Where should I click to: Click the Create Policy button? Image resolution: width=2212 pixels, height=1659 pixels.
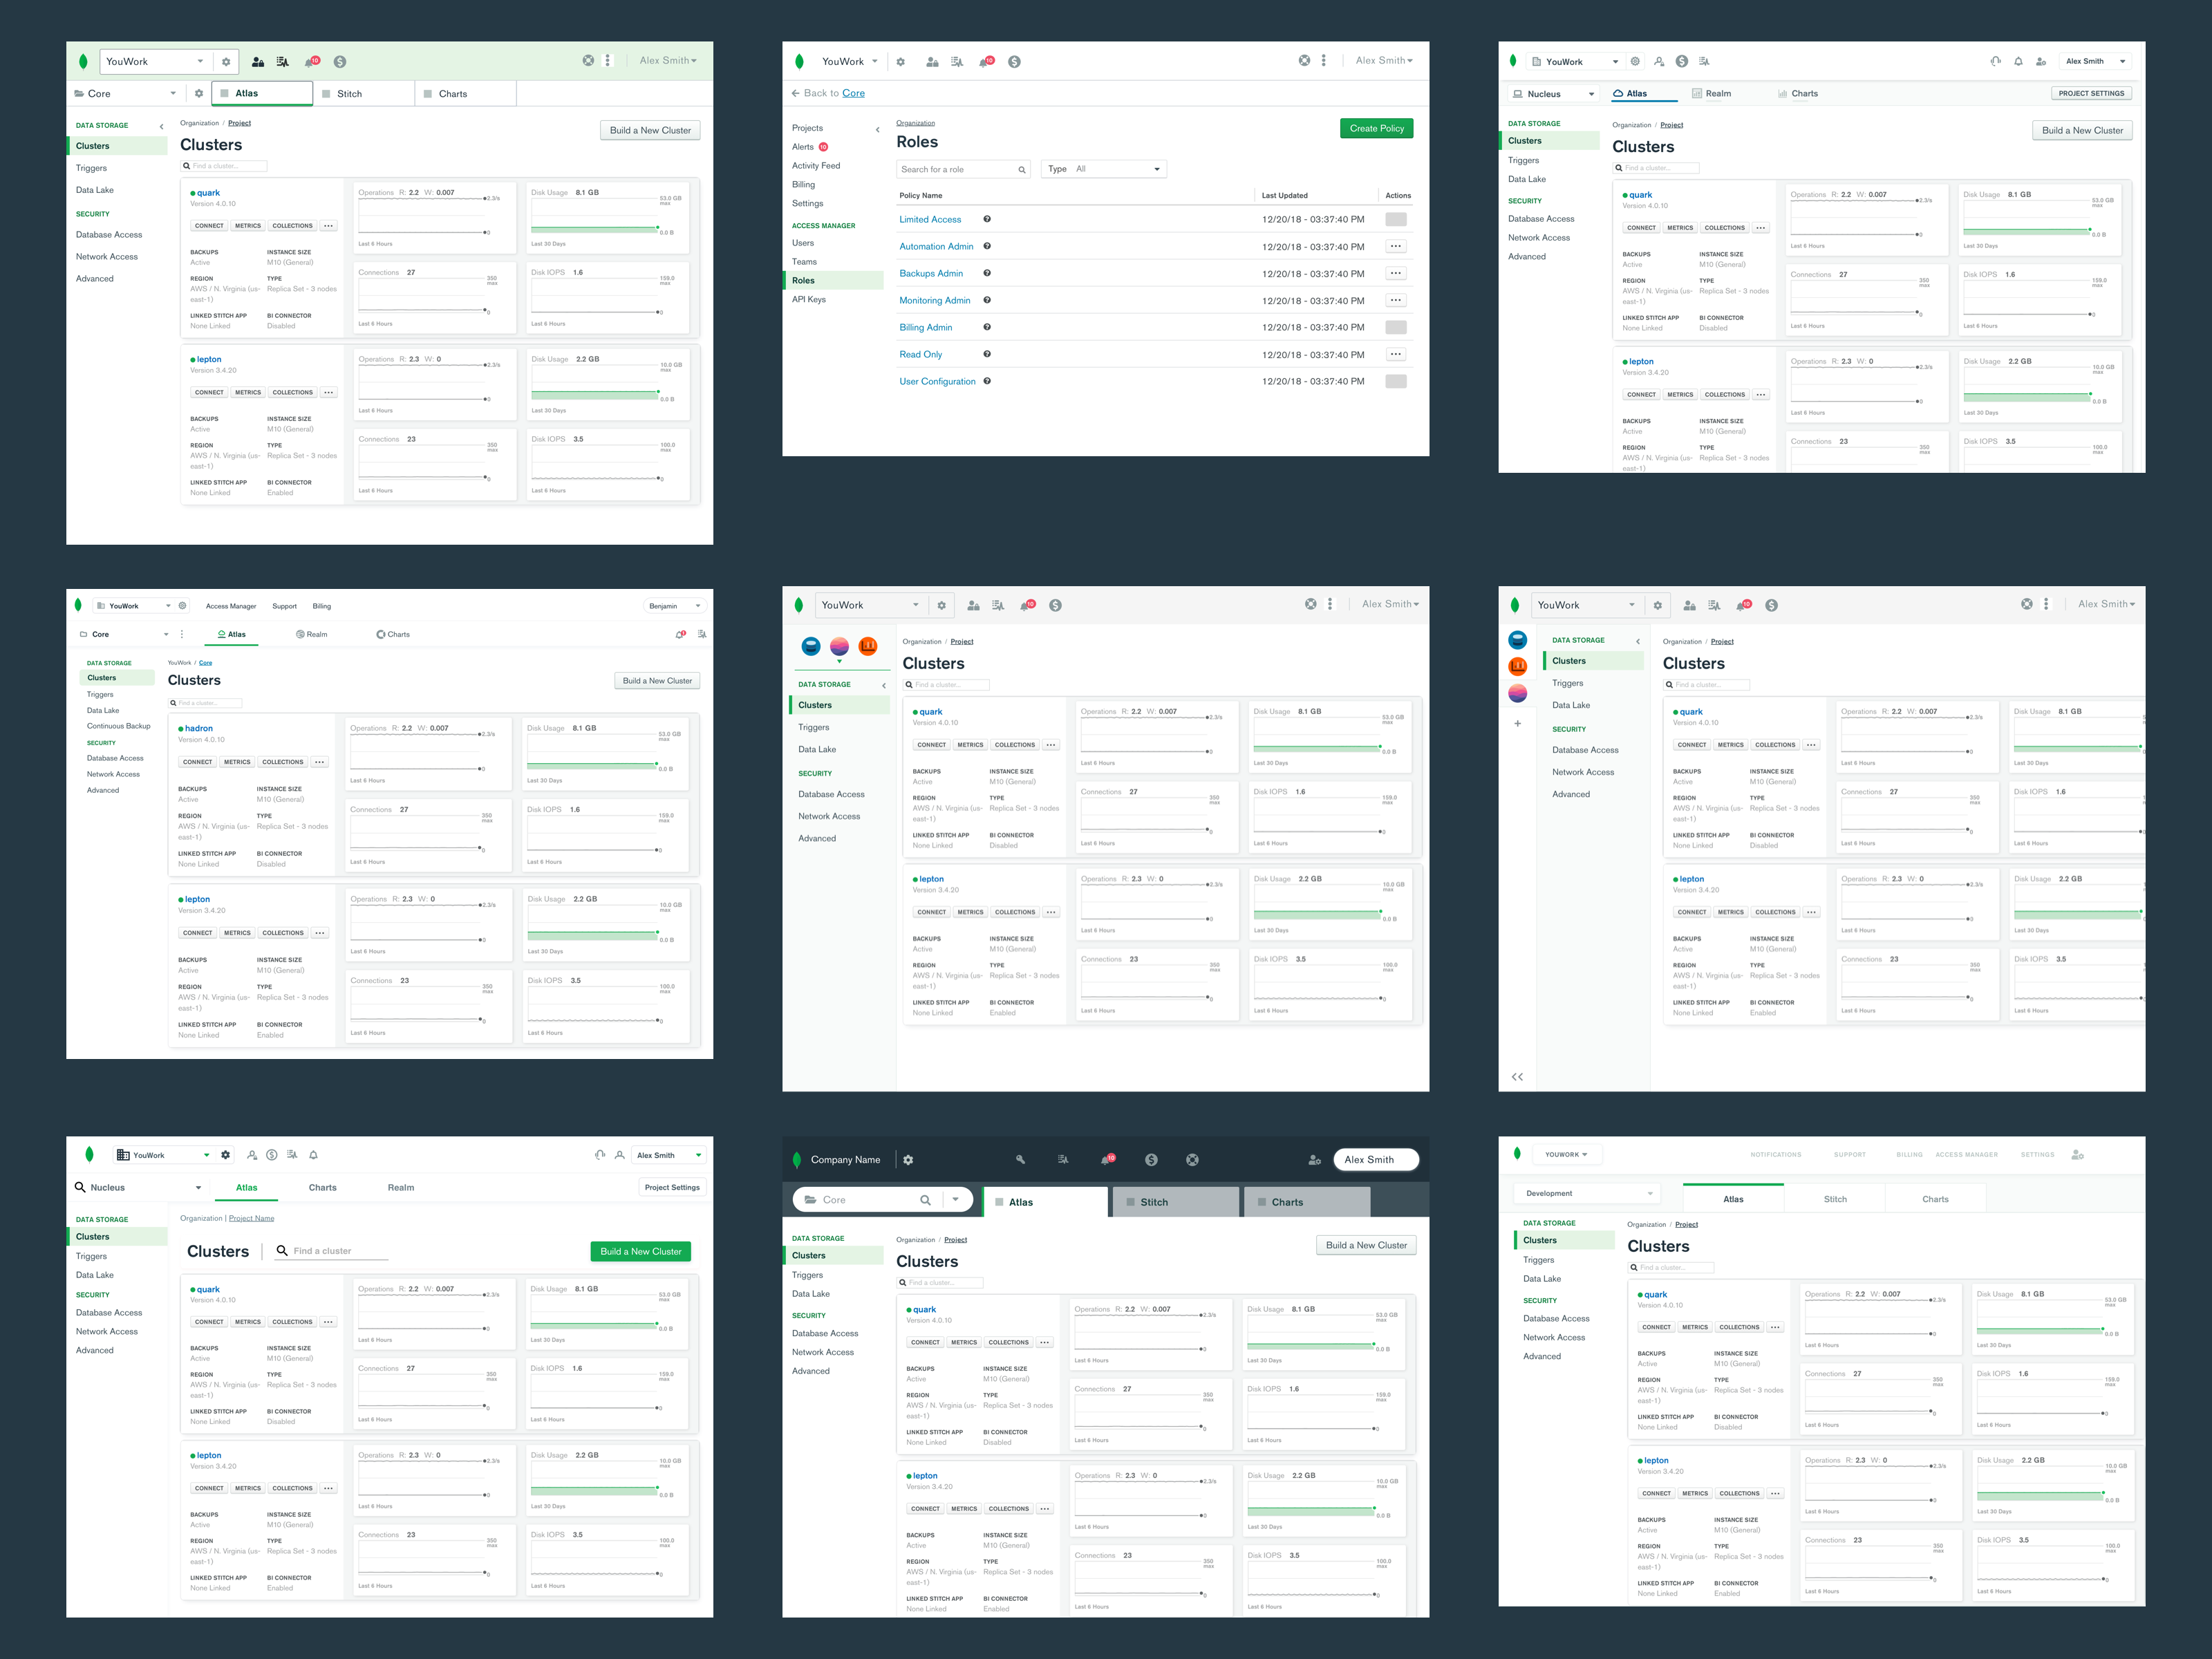coord(1377,128)
